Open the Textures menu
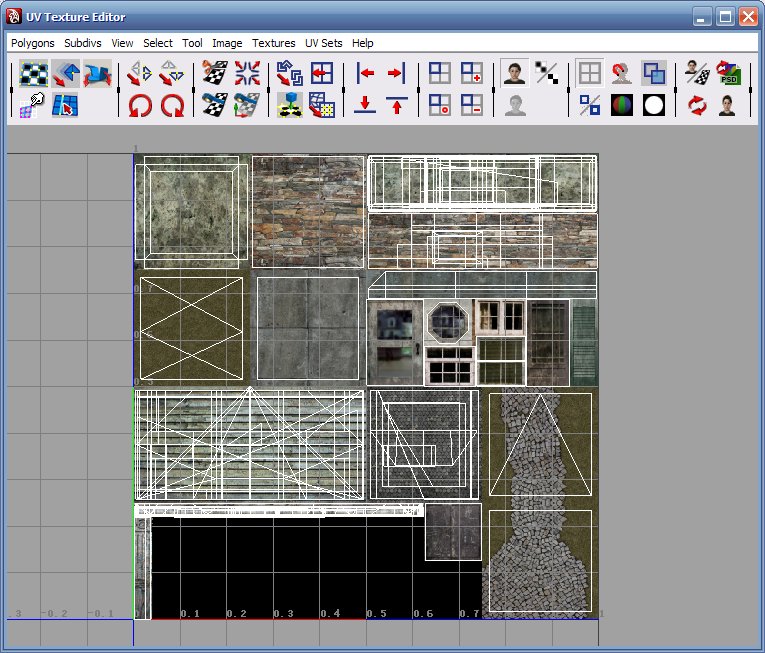Screen dimensions: 765x653 pyautogui.click(x=273, y=43)
